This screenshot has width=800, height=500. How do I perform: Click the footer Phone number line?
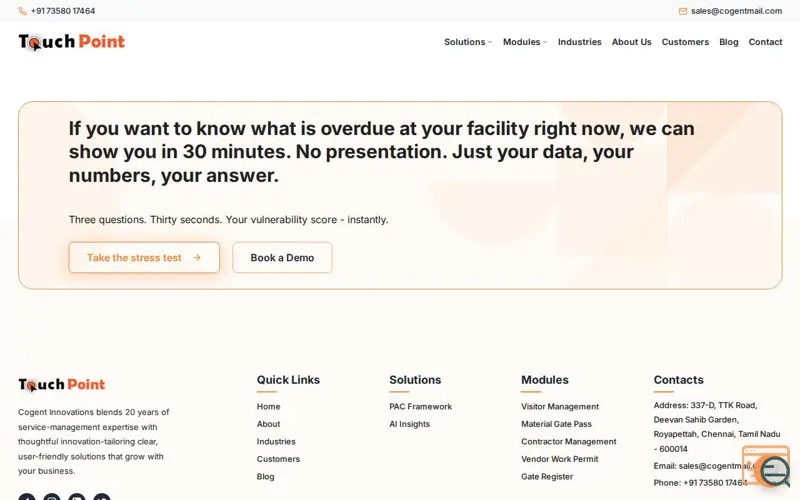point(701,483)
